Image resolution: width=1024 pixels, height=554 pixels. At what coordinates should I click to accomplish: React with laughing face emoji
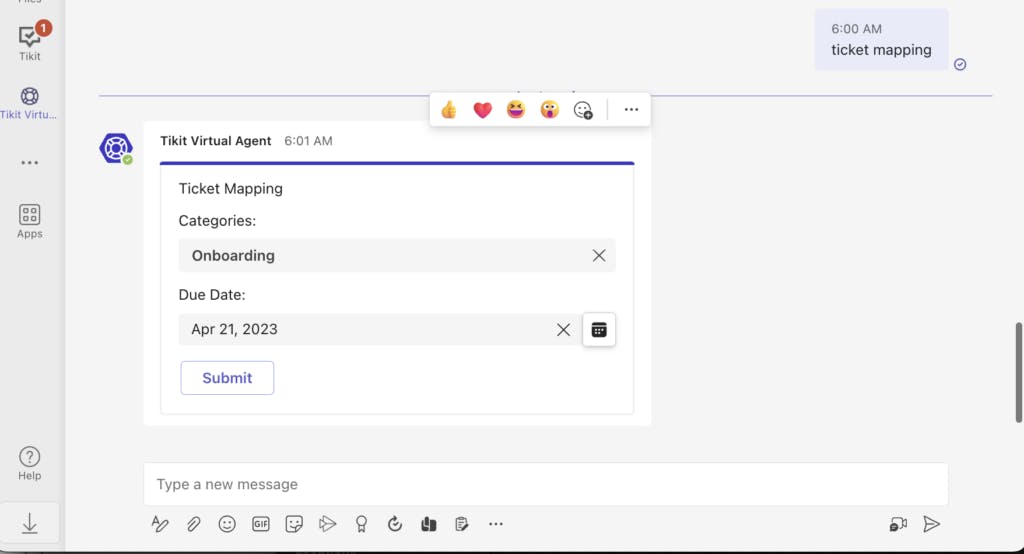click(516, 110)
